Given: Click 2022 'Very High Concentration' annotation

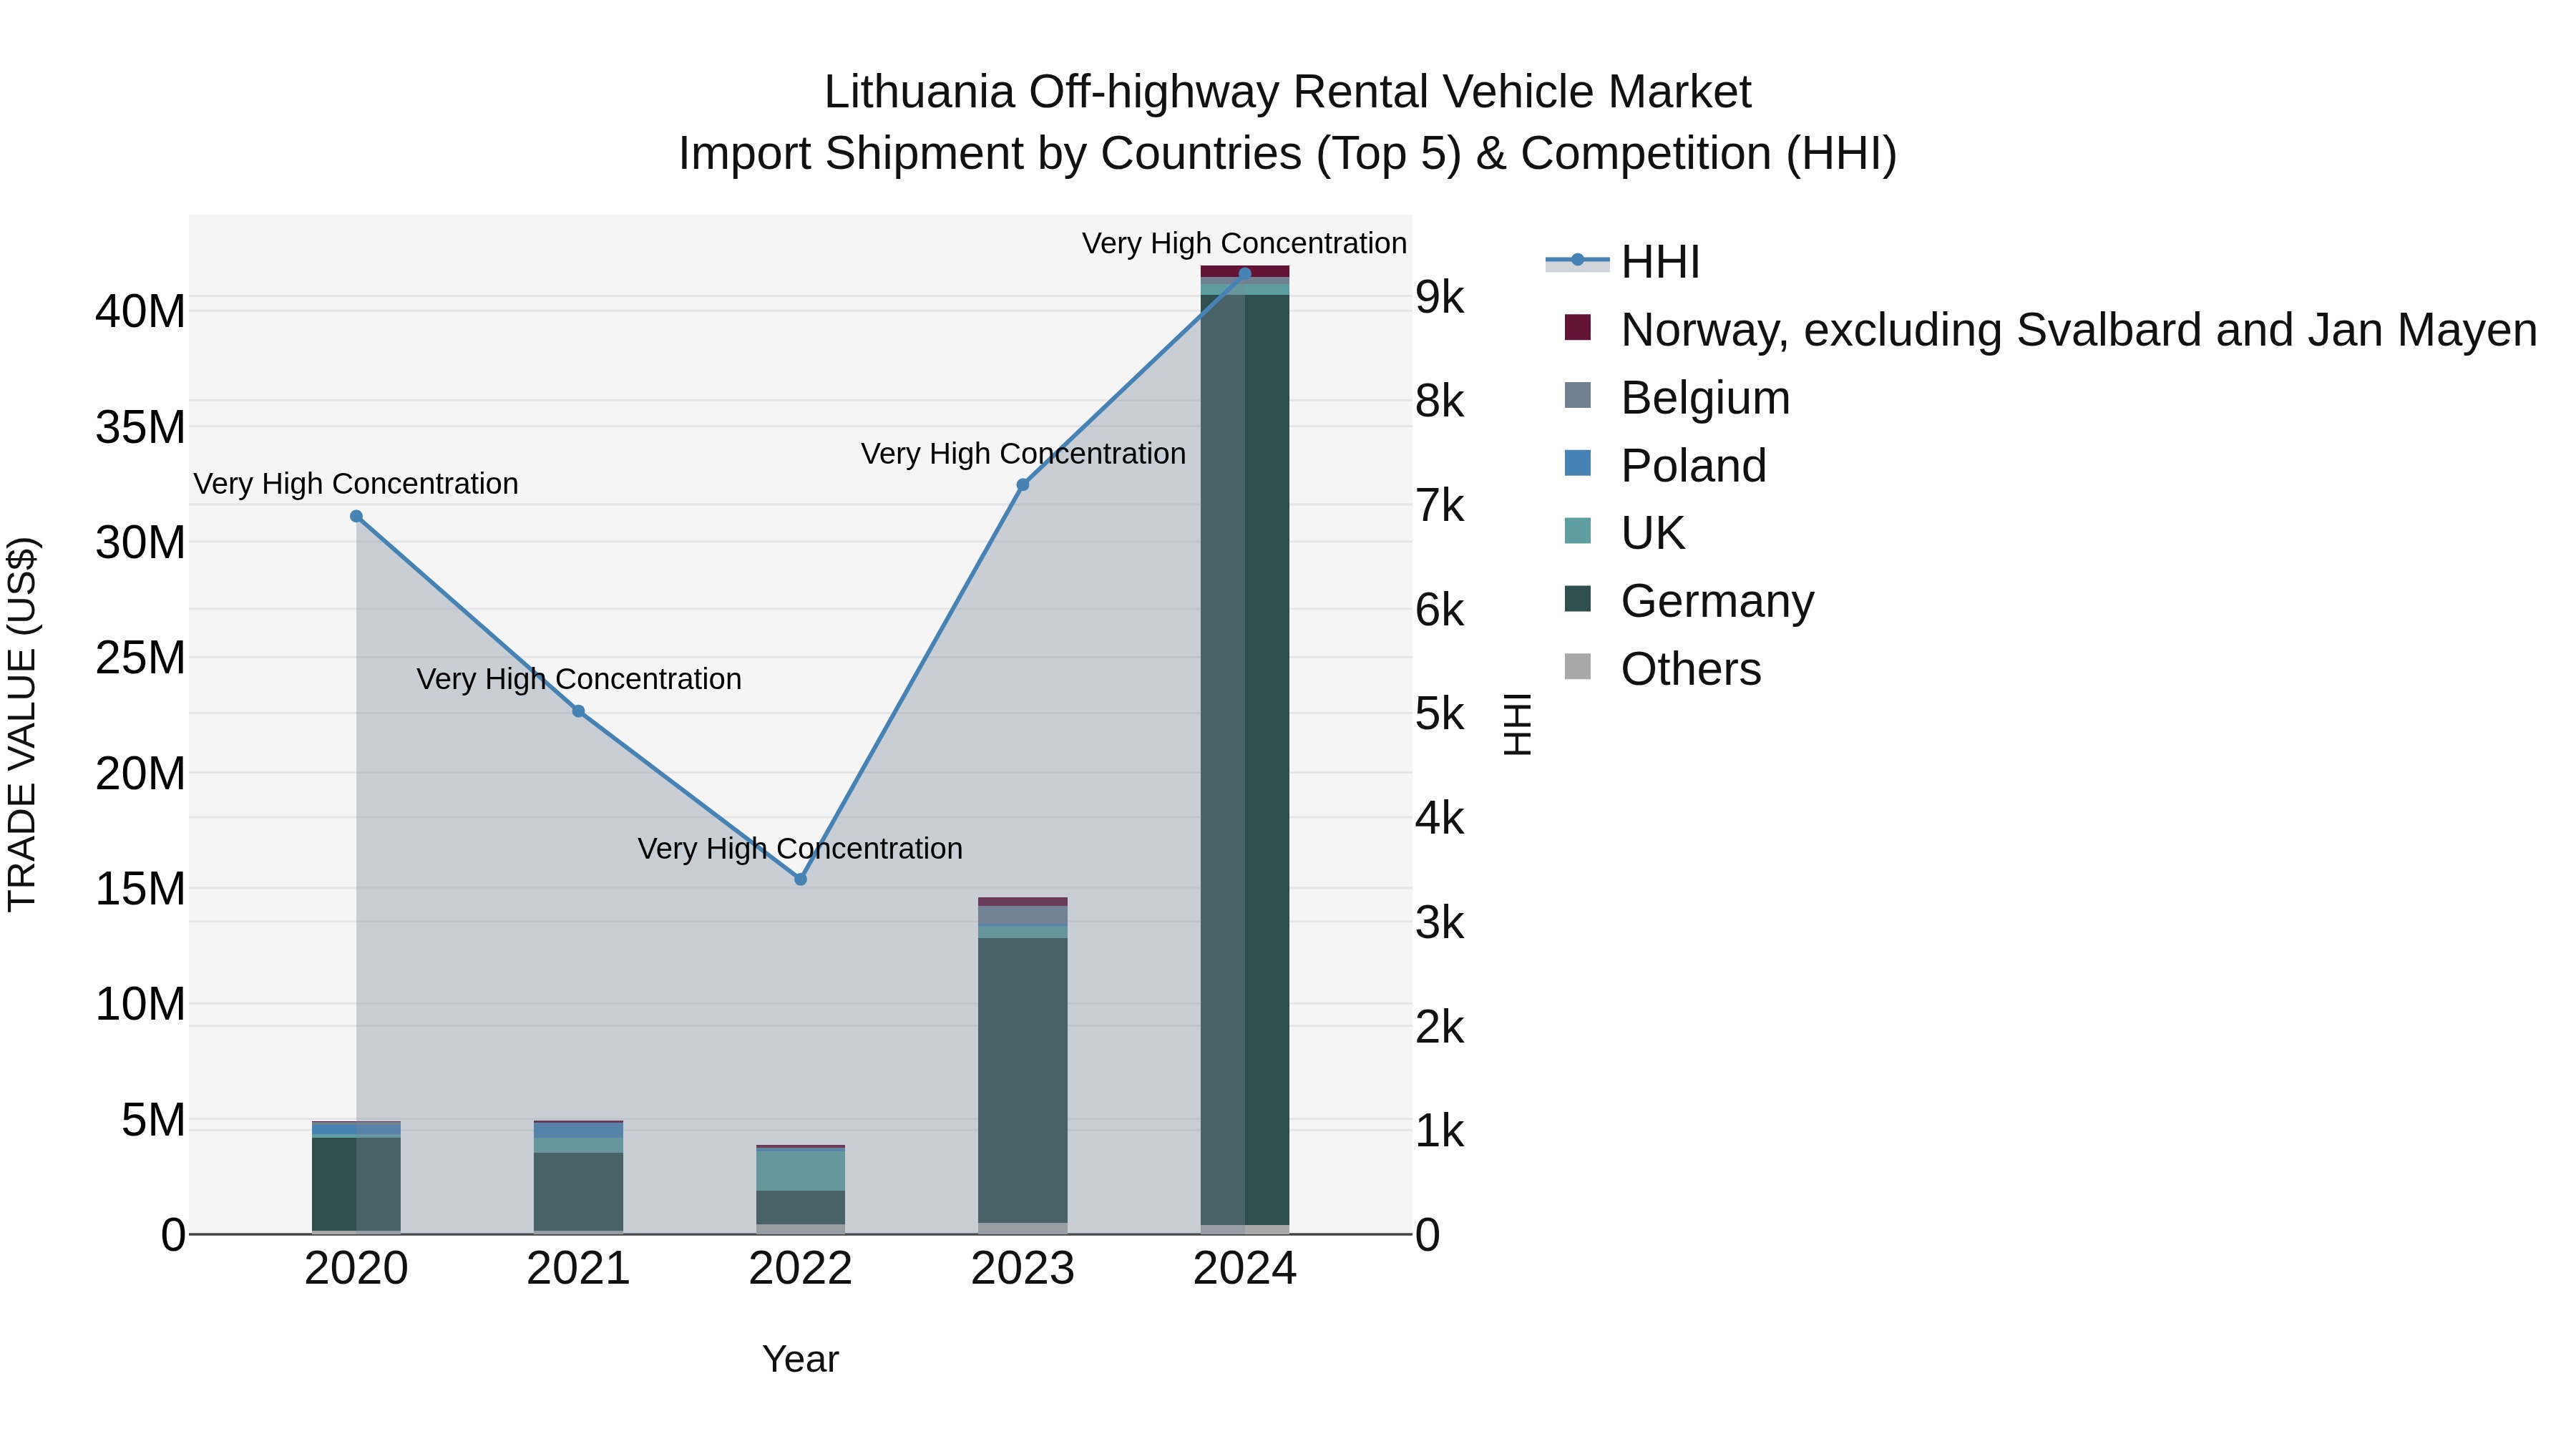Looking at the screenshot, I should tap(800, 849).
